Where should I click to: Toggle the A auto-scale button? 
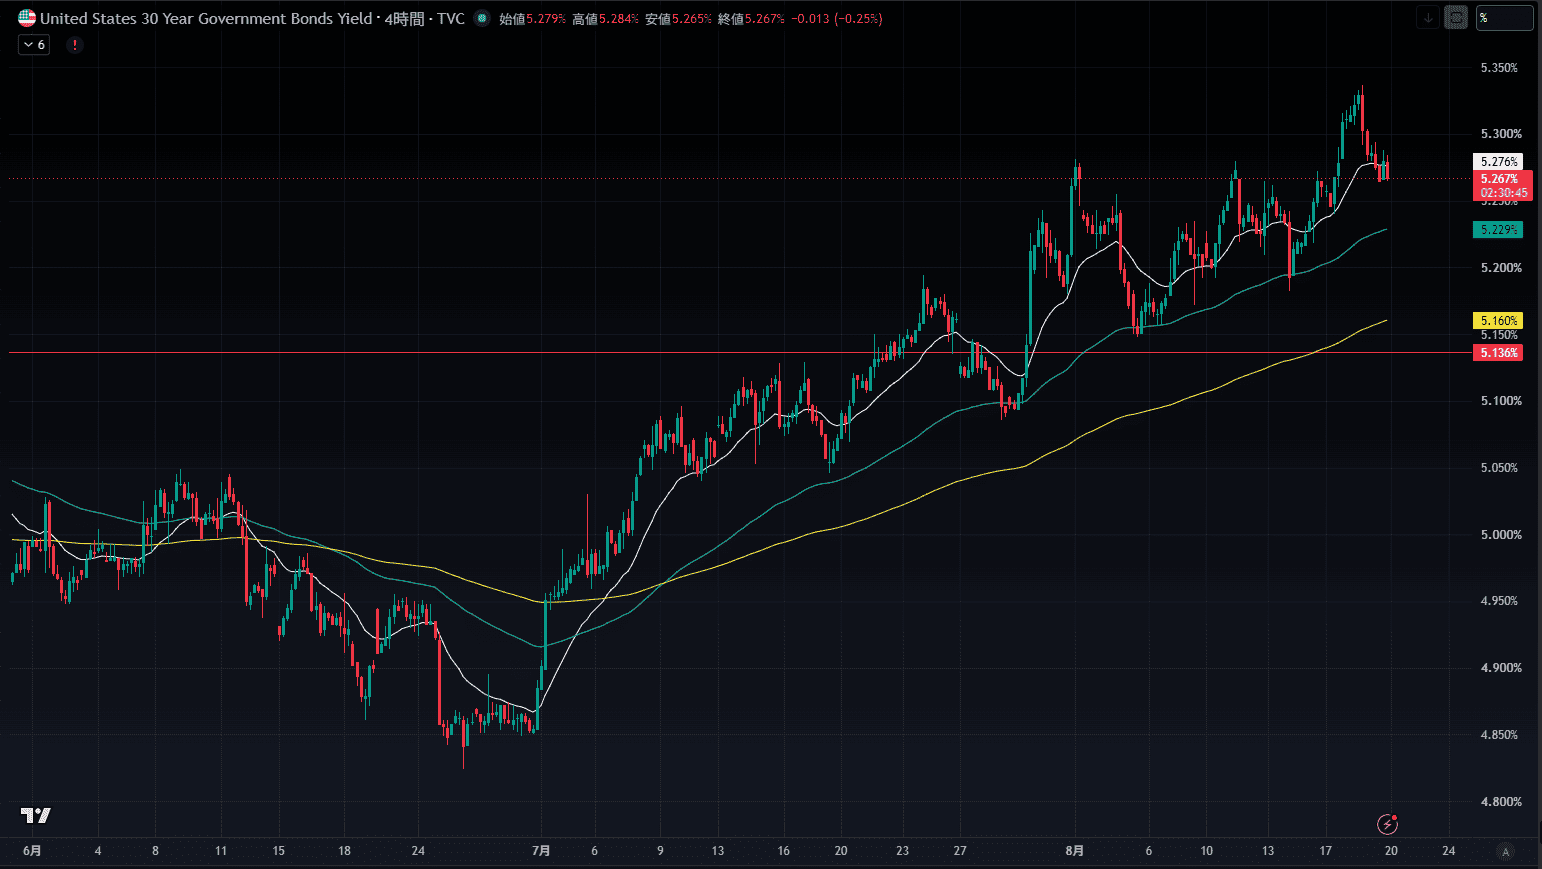(x=1505, y=851)
